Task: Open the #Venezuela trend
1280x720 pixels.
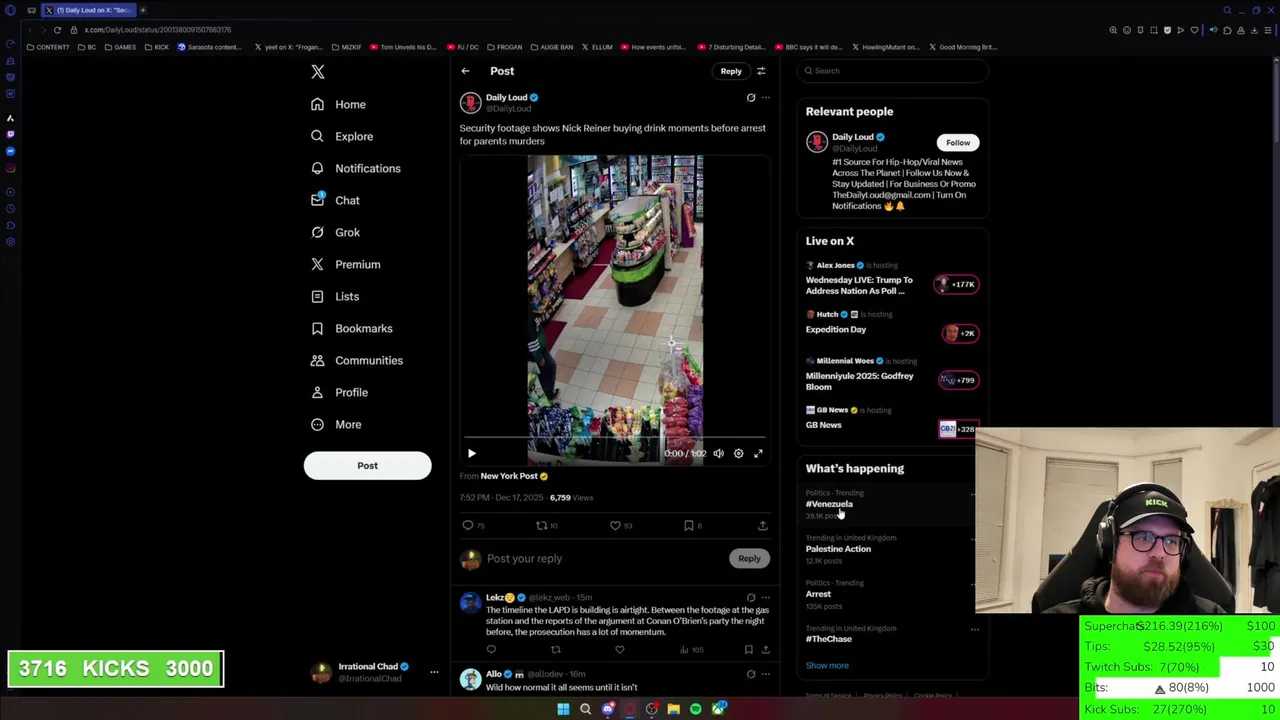Action: pyautogui.click(x=829, y=504)
